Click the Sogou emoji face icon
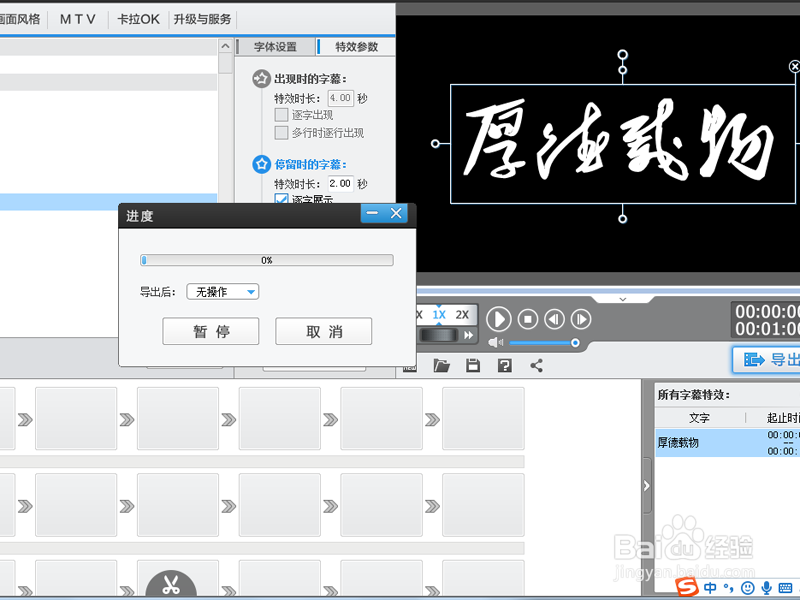 tap(747, 588)
